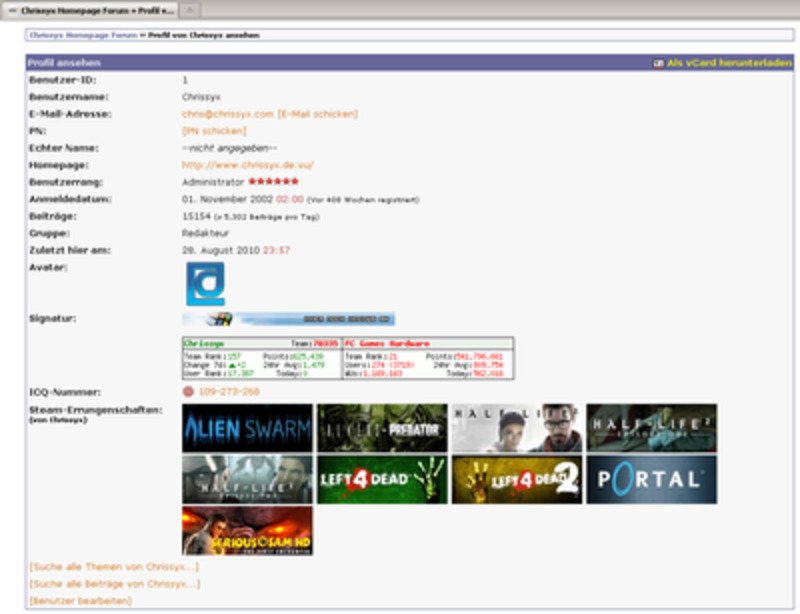Click the Chrissyx avatar image

(x=205, y=284)
